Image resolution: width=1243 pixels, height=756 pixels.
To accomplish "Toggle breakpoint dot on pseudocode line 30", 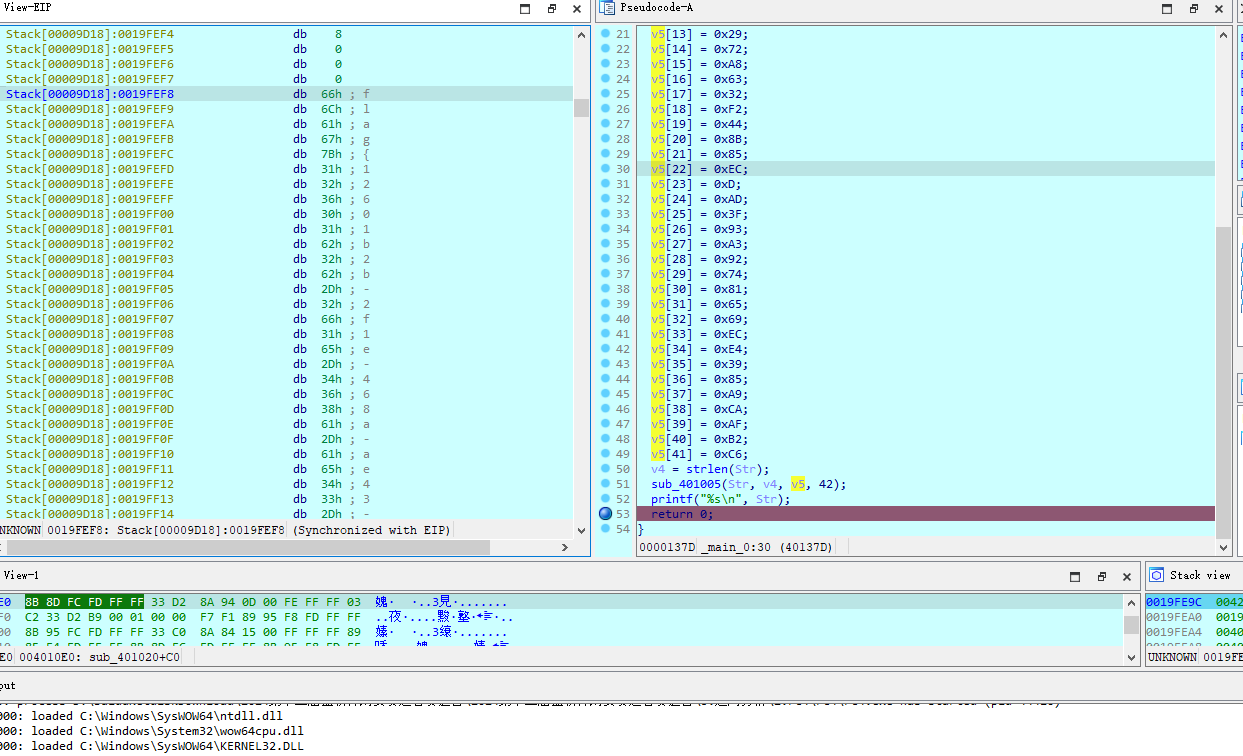I will (x=606, y=169).
